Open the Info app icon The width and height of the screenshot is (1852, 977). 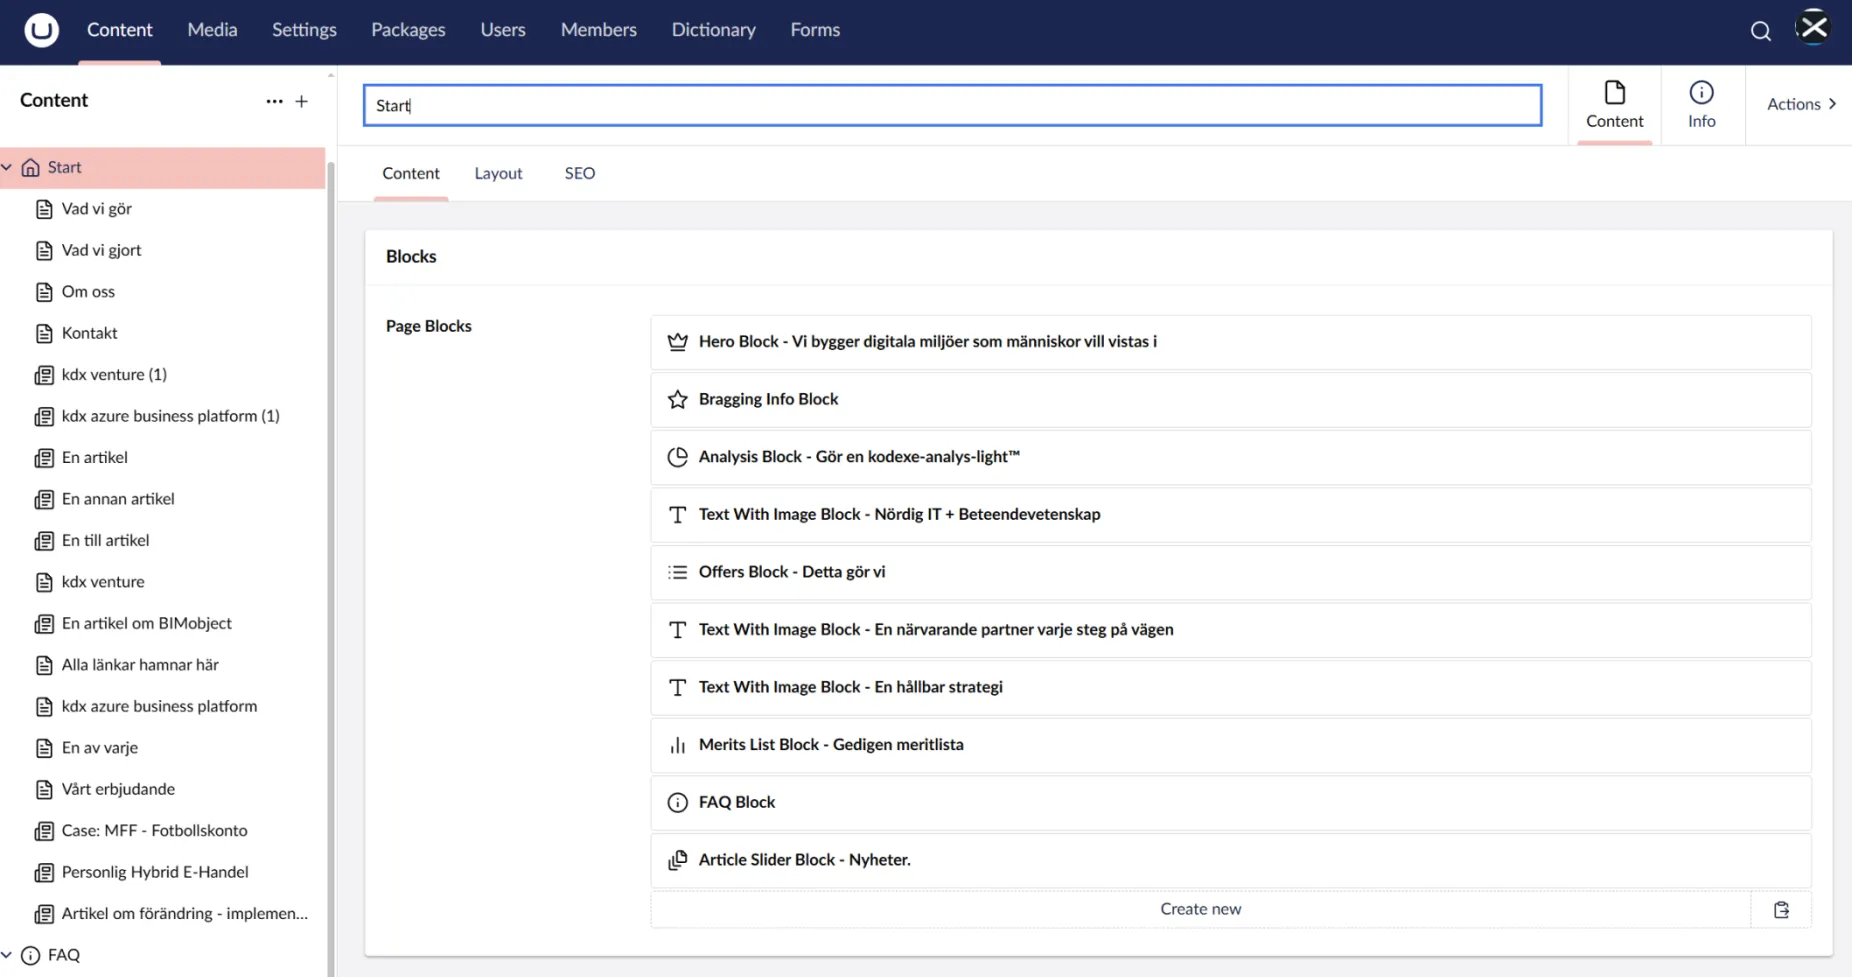(1701, 104)
